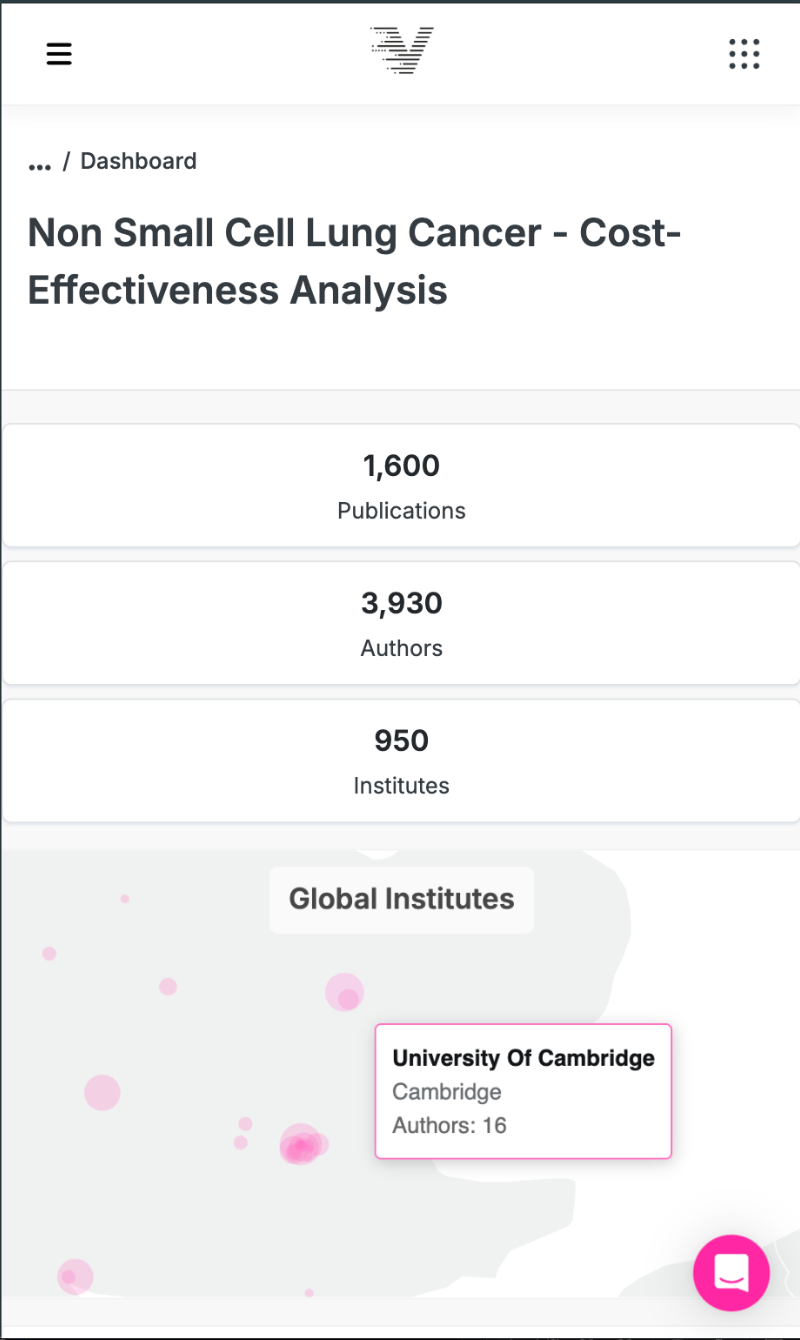Image resolution: width=800 pixels, height=1340 pixels.
Task: Click the Cambridge city text in tooltip
Action: 446,1091
